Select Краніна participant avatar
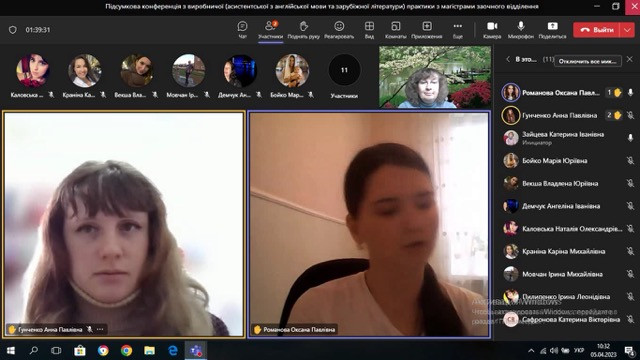 point(84,71)
